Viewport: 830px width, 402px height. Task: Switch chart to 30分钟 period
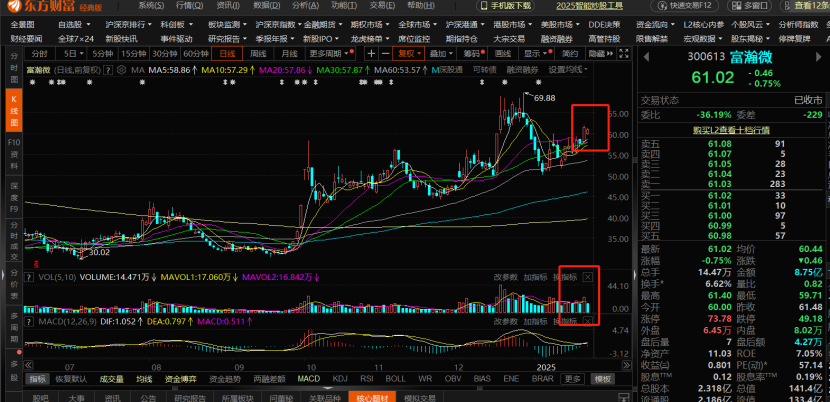pyautogui.click(x=163, y=53)
